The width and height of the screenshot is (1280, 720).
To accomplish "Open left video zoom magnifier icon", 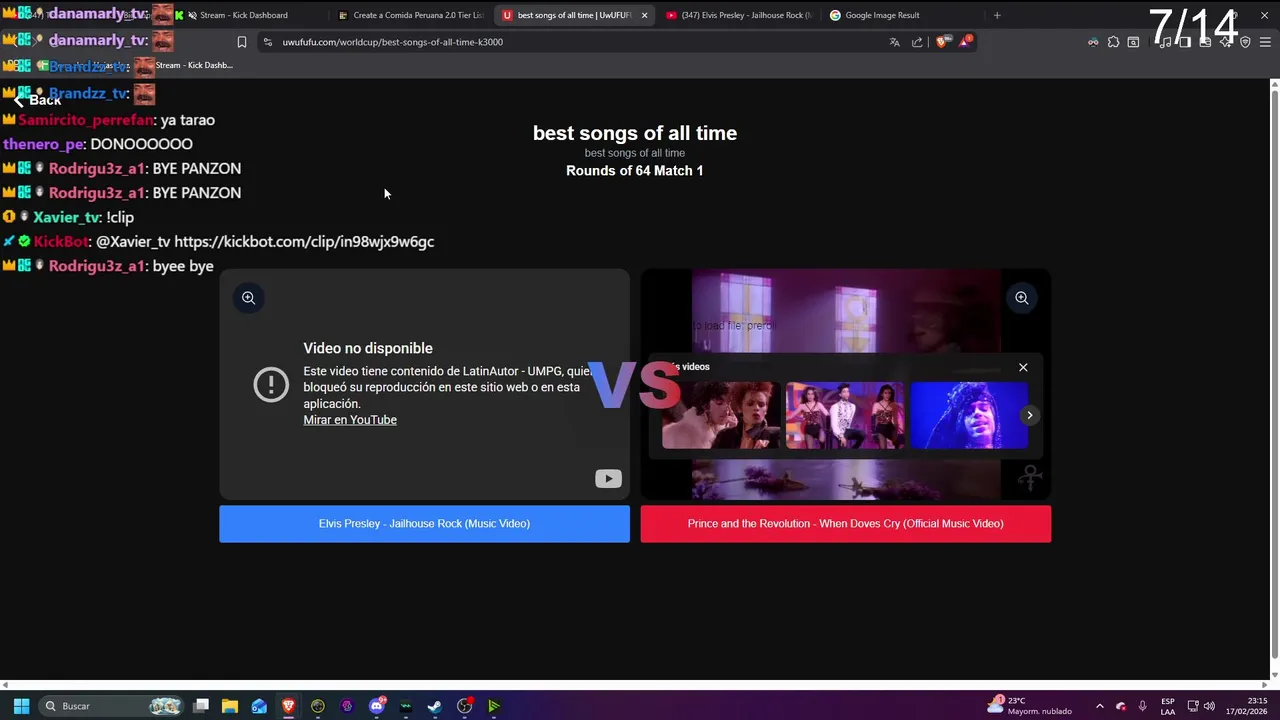I will [x=248, y=298].
